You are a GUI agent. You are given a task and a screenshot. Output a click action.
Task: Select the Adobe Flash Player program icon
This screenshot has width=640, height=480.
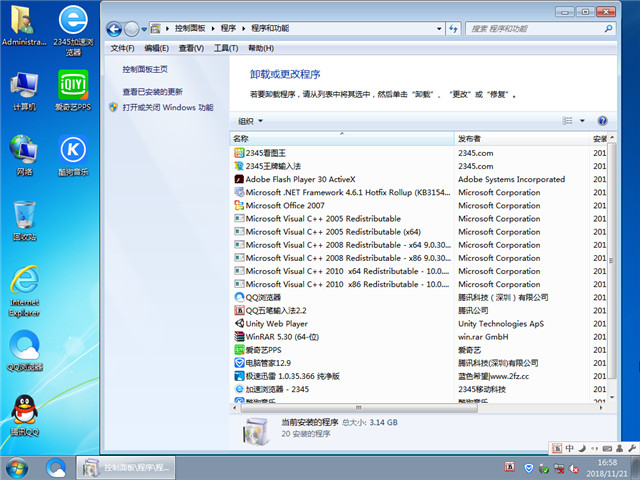(239, 179)
